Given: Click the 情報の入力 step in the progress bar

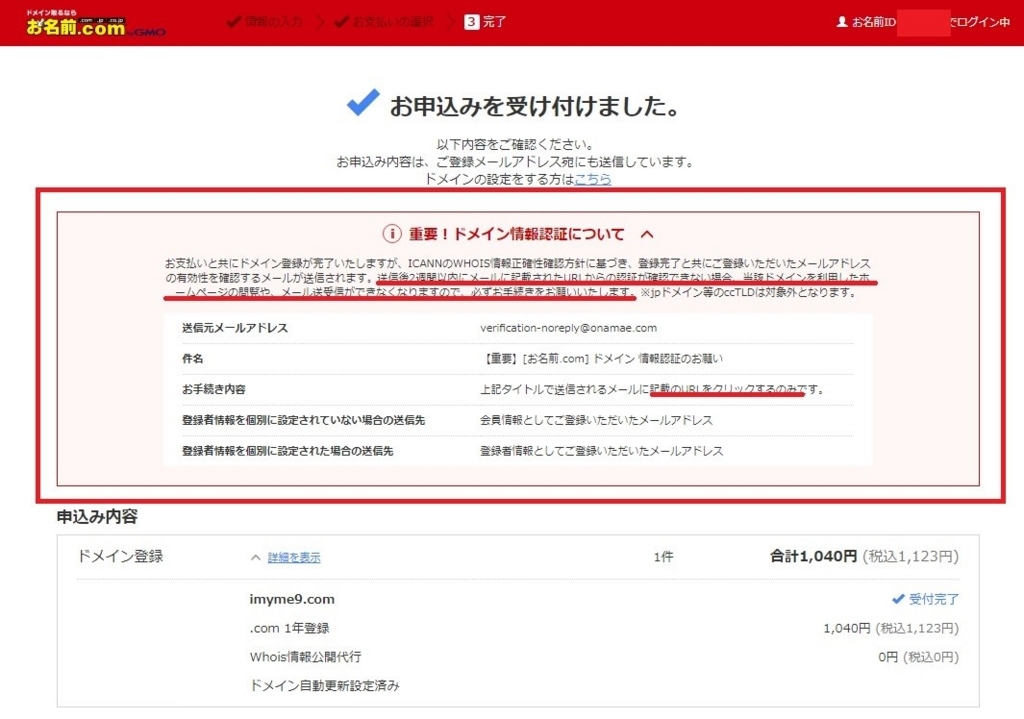Looking at the screenshot, I should 264,22.
